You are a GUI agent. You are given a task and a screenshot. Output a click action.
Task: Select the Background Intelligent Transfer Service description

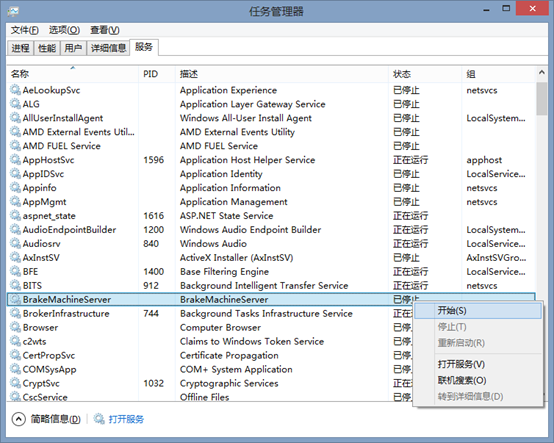point(264,285)
